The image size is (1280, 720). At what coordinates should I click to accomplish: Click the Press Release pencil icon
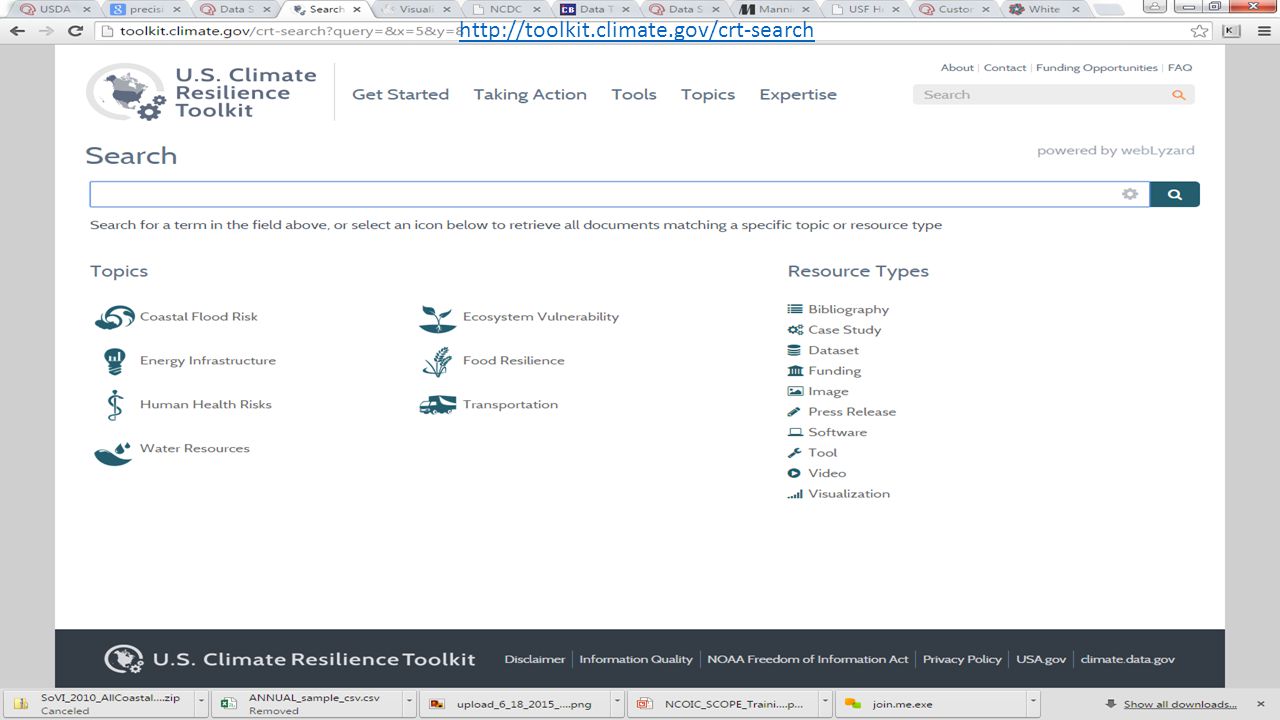(x=795, y=412)
